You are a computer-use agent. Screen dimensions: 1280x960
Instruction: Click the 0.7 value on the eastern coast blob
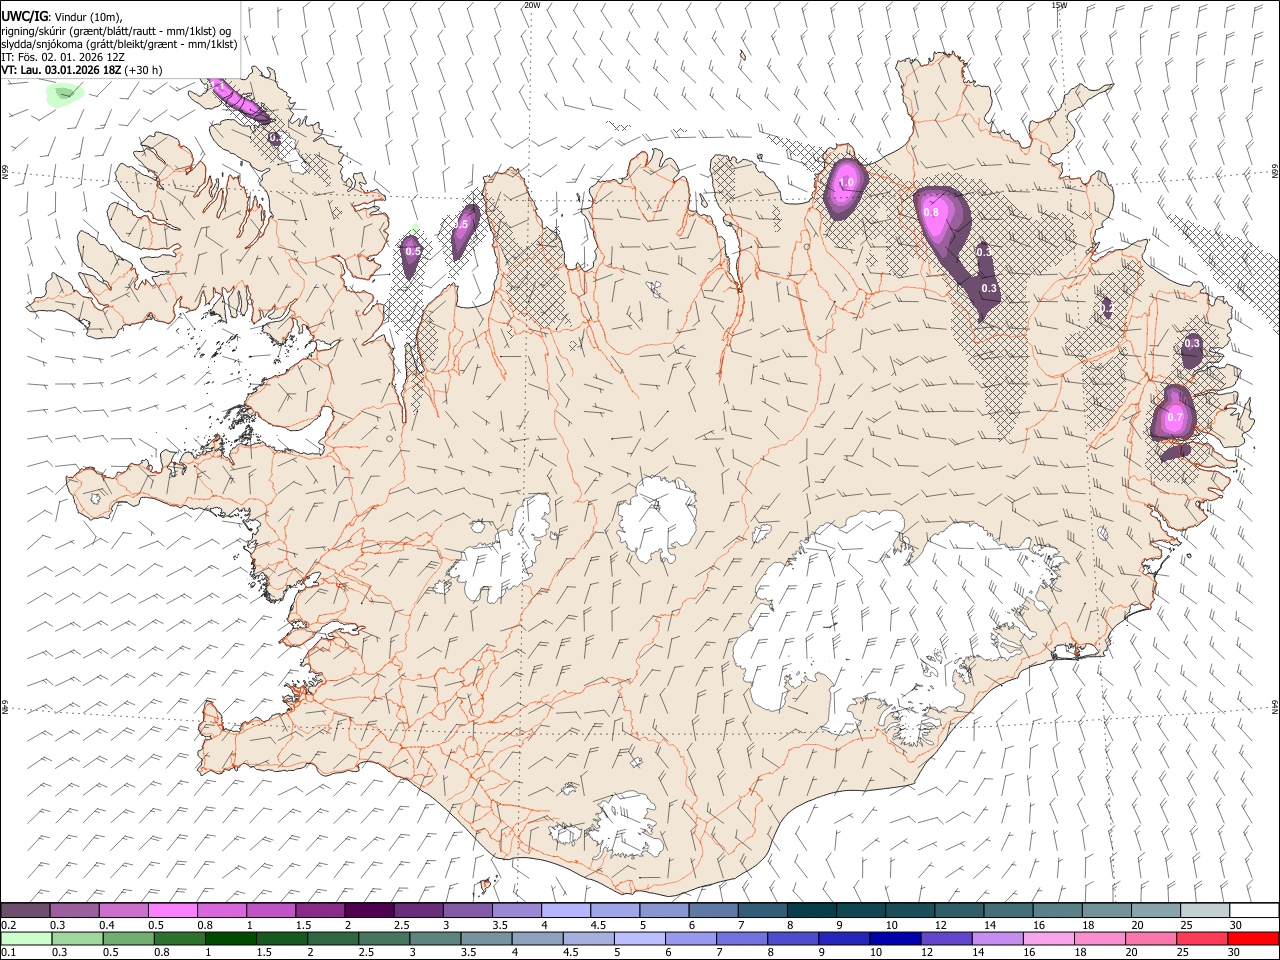[x=1175, y=417]
